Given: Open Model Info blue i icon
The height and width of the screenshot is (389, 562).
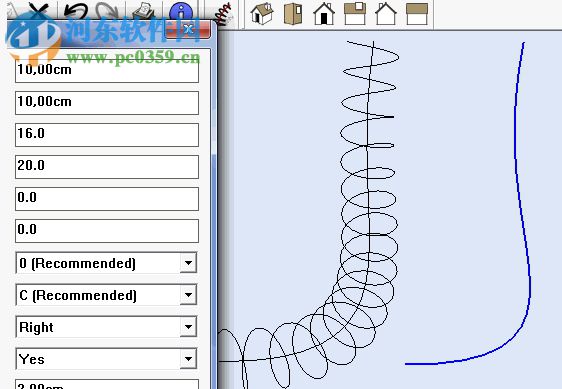Looking at the screenshot, I should [x=181, y=13].
